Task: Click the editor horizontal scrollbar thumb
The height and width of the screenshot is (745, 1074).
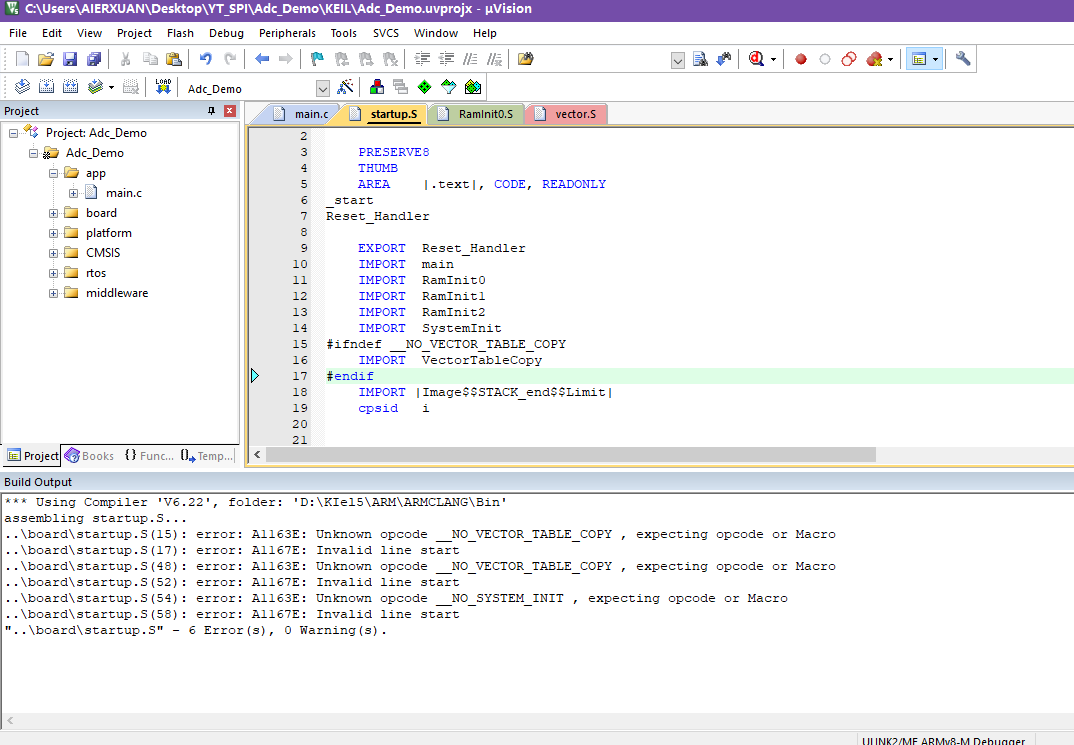Action: coord(571,454)
